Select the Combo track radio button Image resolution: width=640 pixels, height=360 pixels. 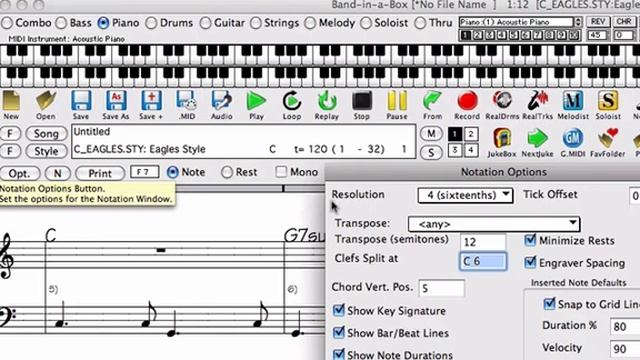(x=7, y=23)
